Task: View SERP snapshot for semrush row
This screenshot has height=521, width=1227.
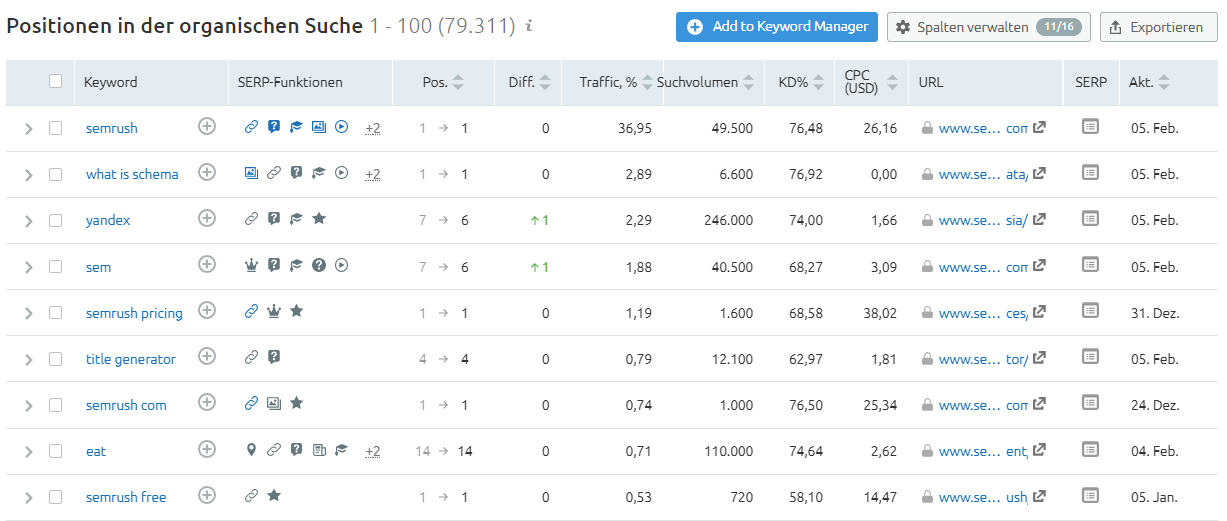Action: 1090,127
